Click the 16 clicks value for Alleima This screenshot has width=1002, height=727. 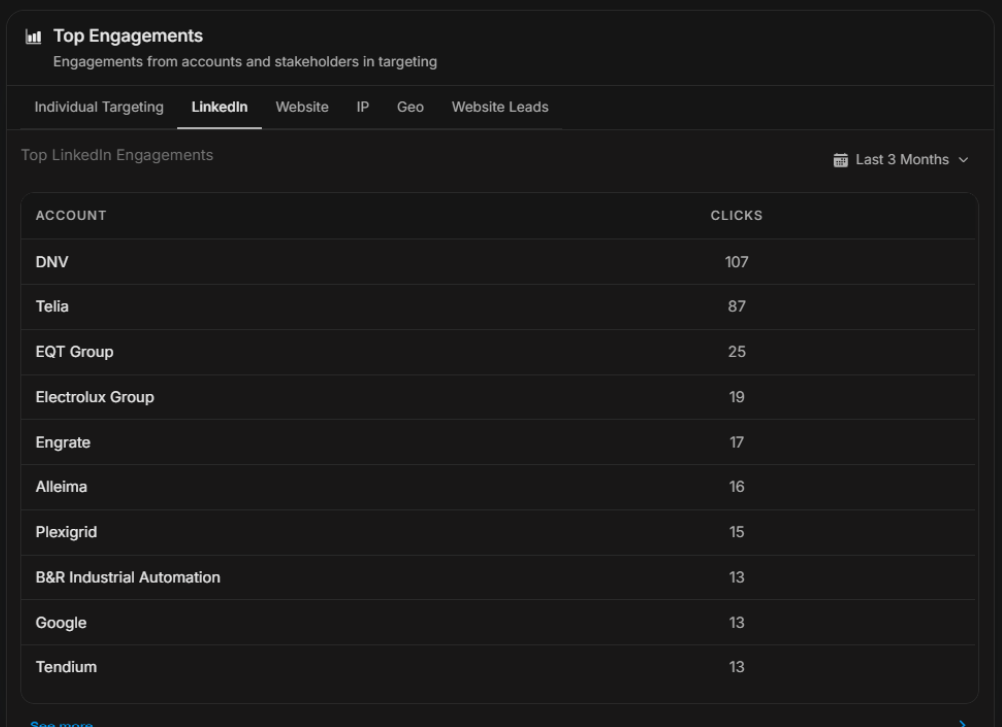click(736, 487)
